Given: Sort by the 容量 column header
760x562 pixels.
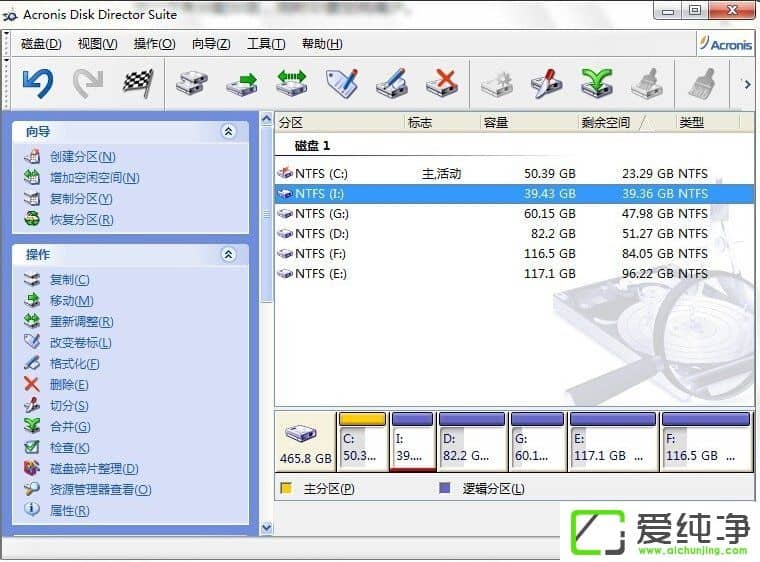Looking at the screenshot, I should 529,123.
